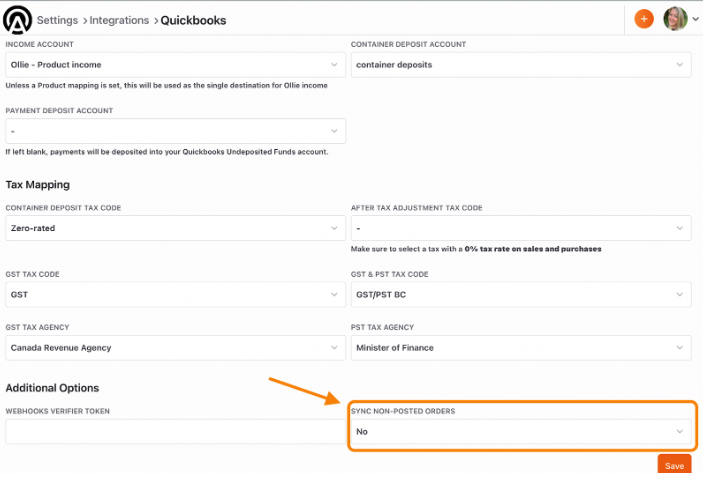Open the Container Deposit Account dropdown
The image size is (709, 487).
pyautogui.click(x=521, y=65)
